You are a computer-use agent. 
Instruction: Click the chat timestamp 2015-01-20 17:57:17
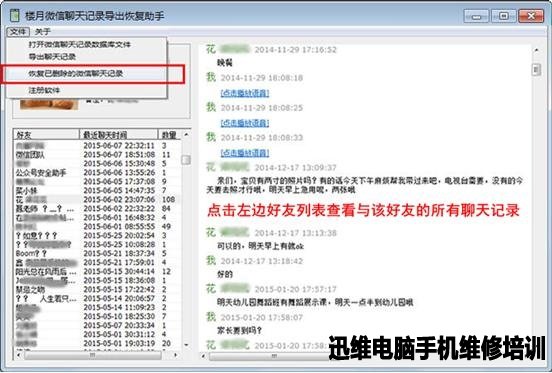tap(296, 289)
